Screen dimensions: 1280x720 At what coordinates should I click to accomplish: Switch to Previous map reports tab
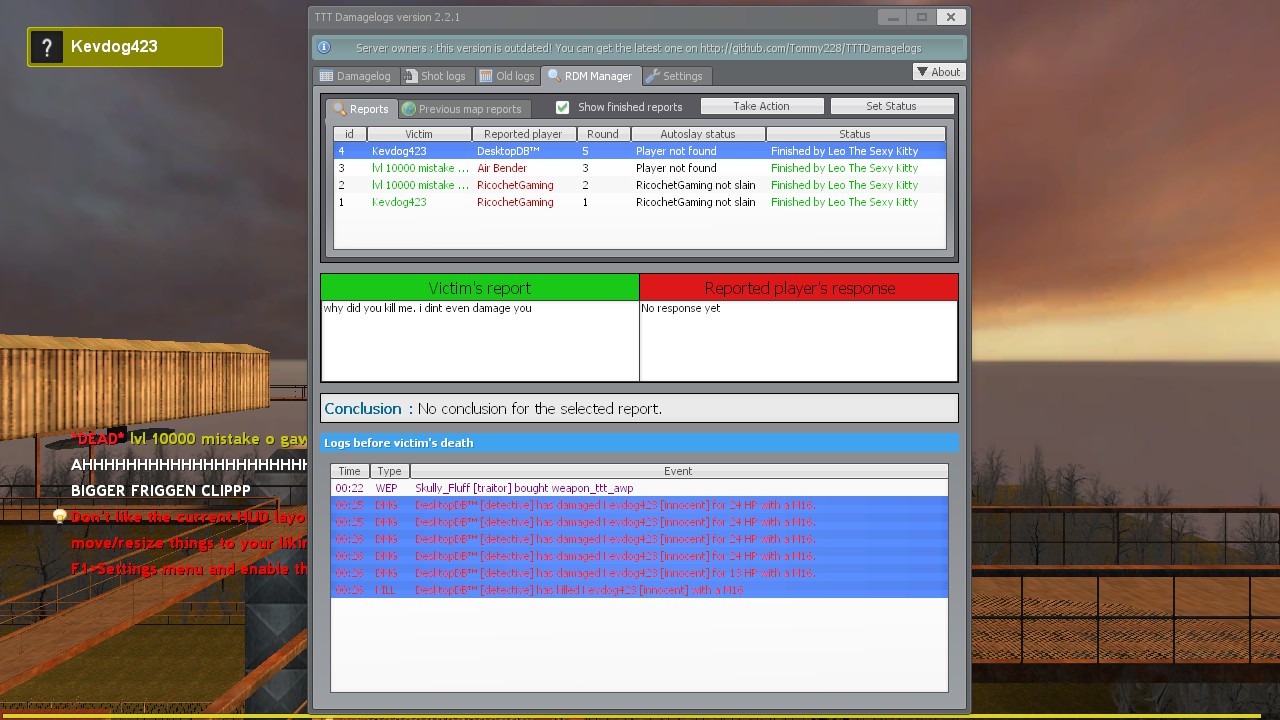[469, 109]
